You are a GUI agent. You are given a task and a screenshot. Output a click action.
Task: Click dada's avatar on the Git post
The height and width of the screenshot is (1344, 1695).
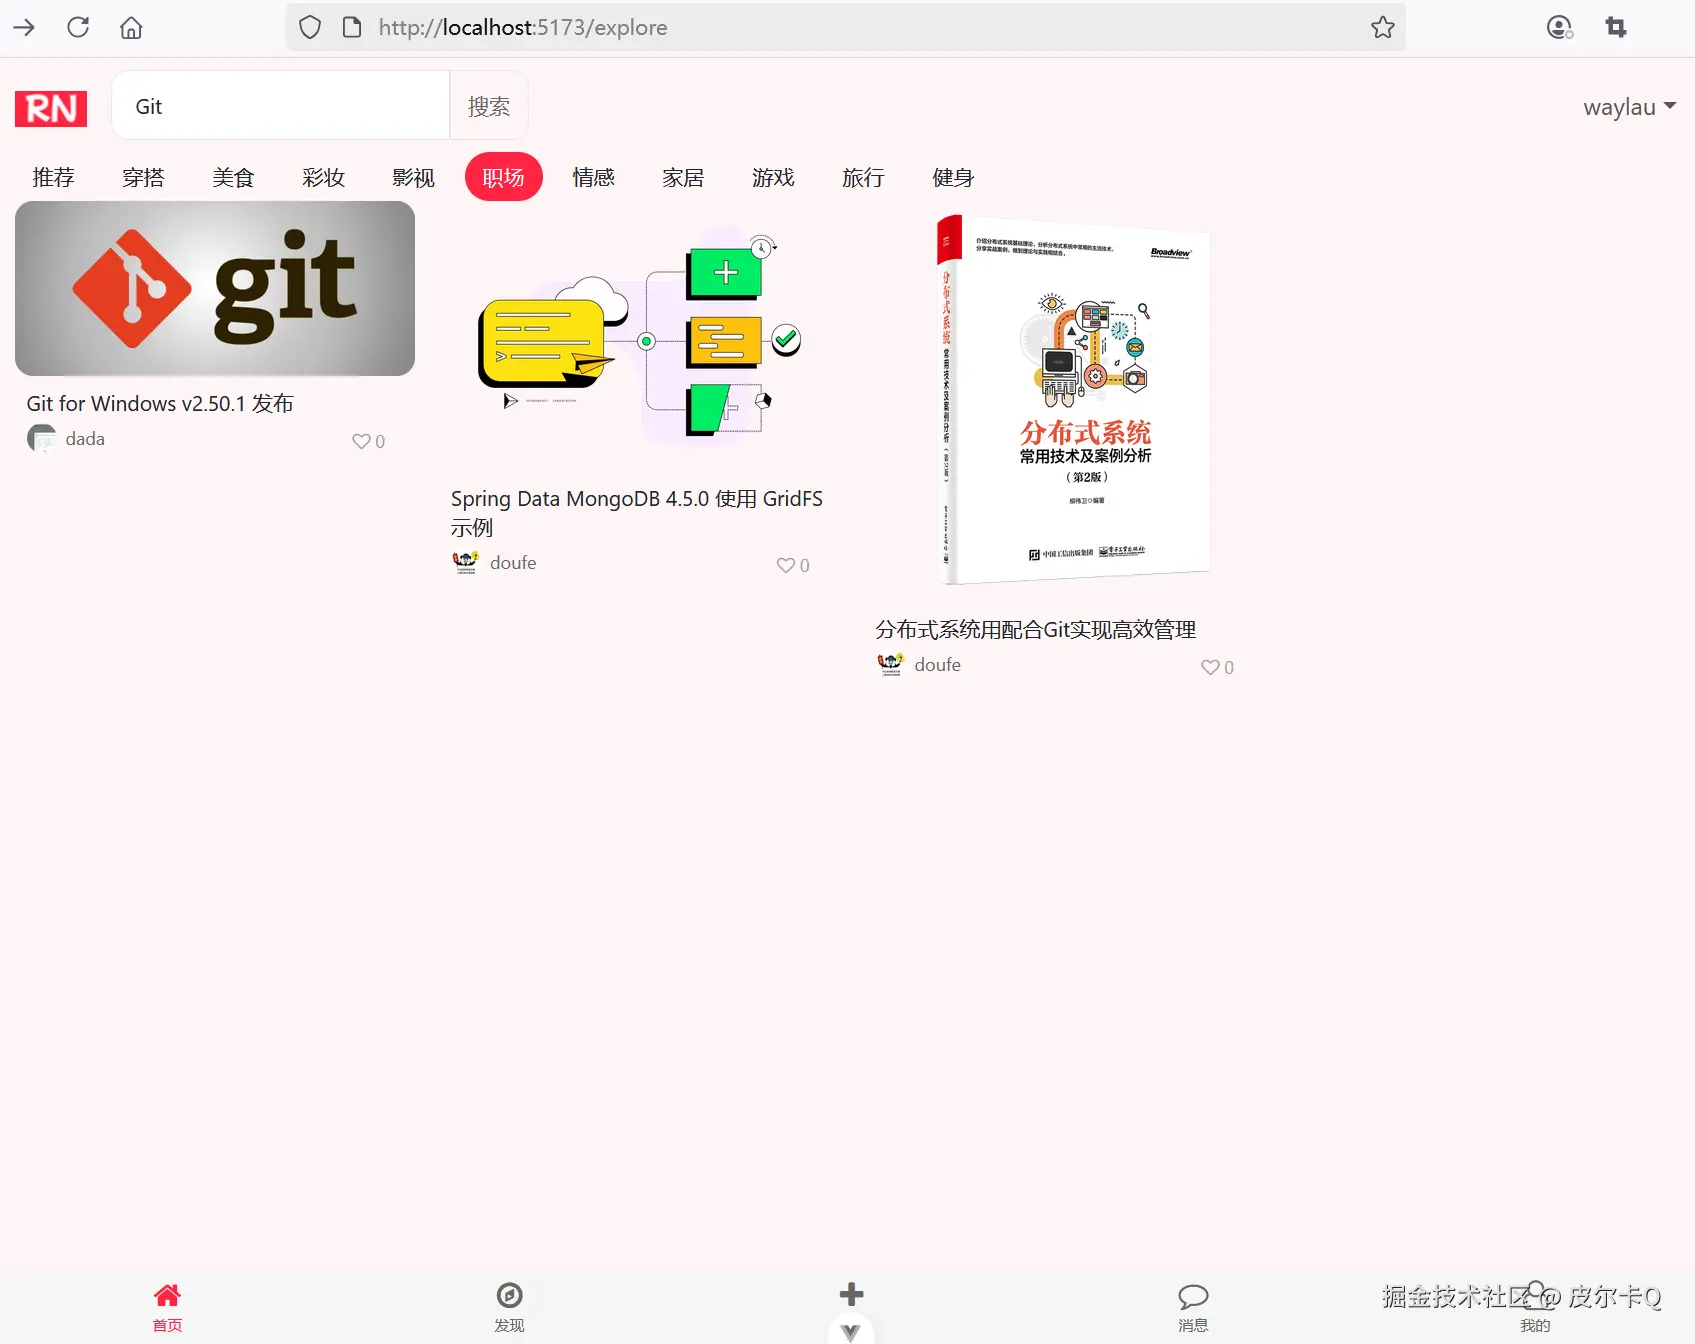coord(41,438)
